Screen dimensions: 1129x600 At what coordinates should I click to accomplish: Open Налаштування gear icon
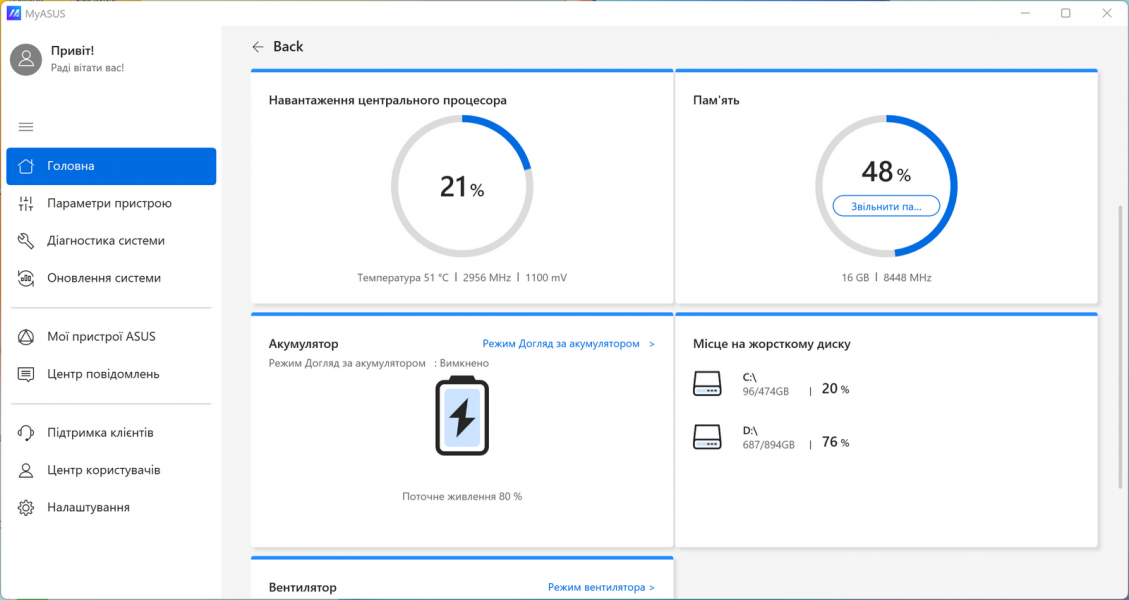pyautogui.click(x=26, y=507)
